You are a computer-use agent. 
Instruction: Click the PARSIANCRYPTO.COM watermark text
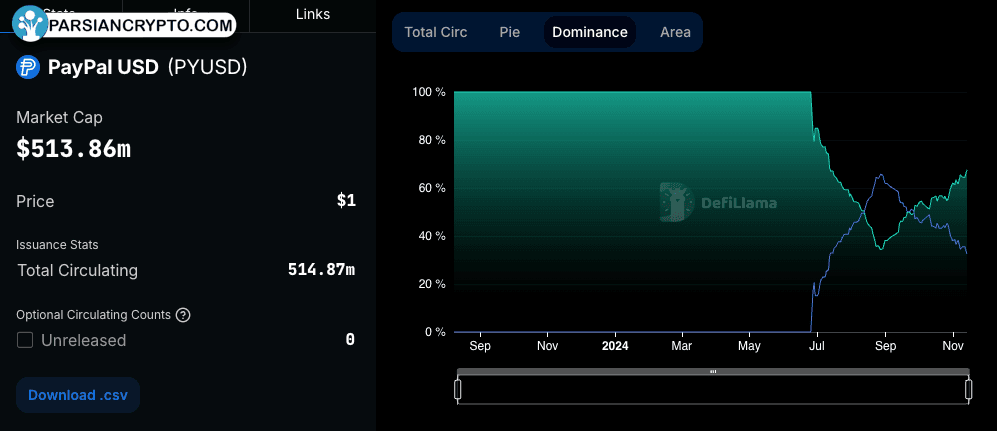141,26
